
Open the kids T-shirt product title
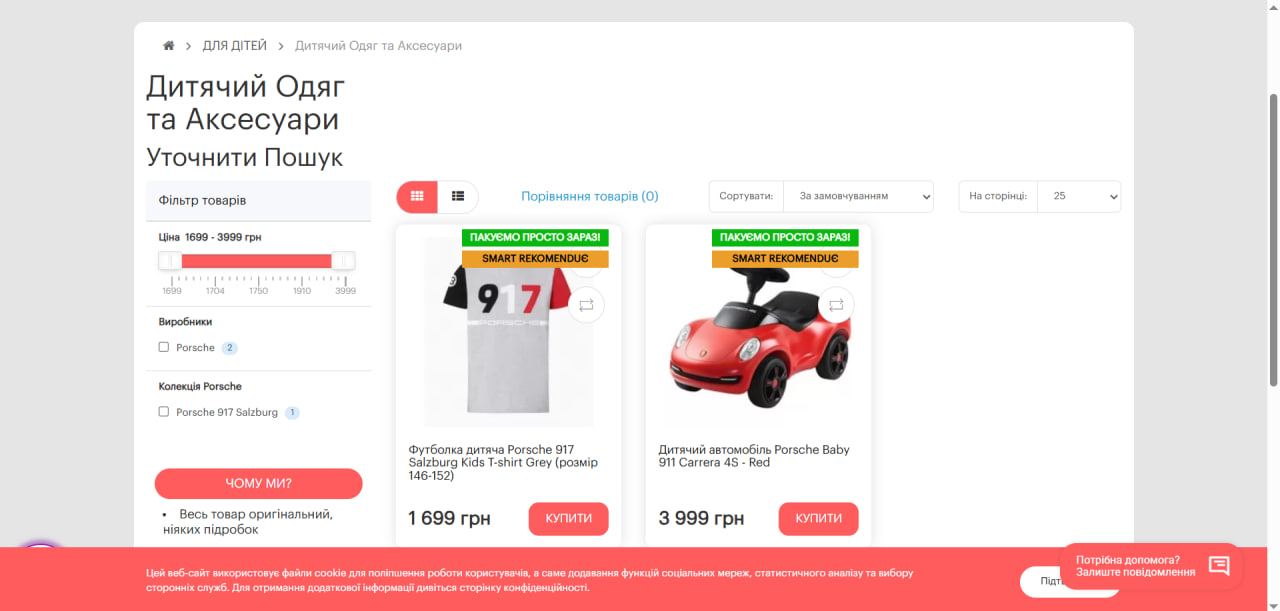505,463
